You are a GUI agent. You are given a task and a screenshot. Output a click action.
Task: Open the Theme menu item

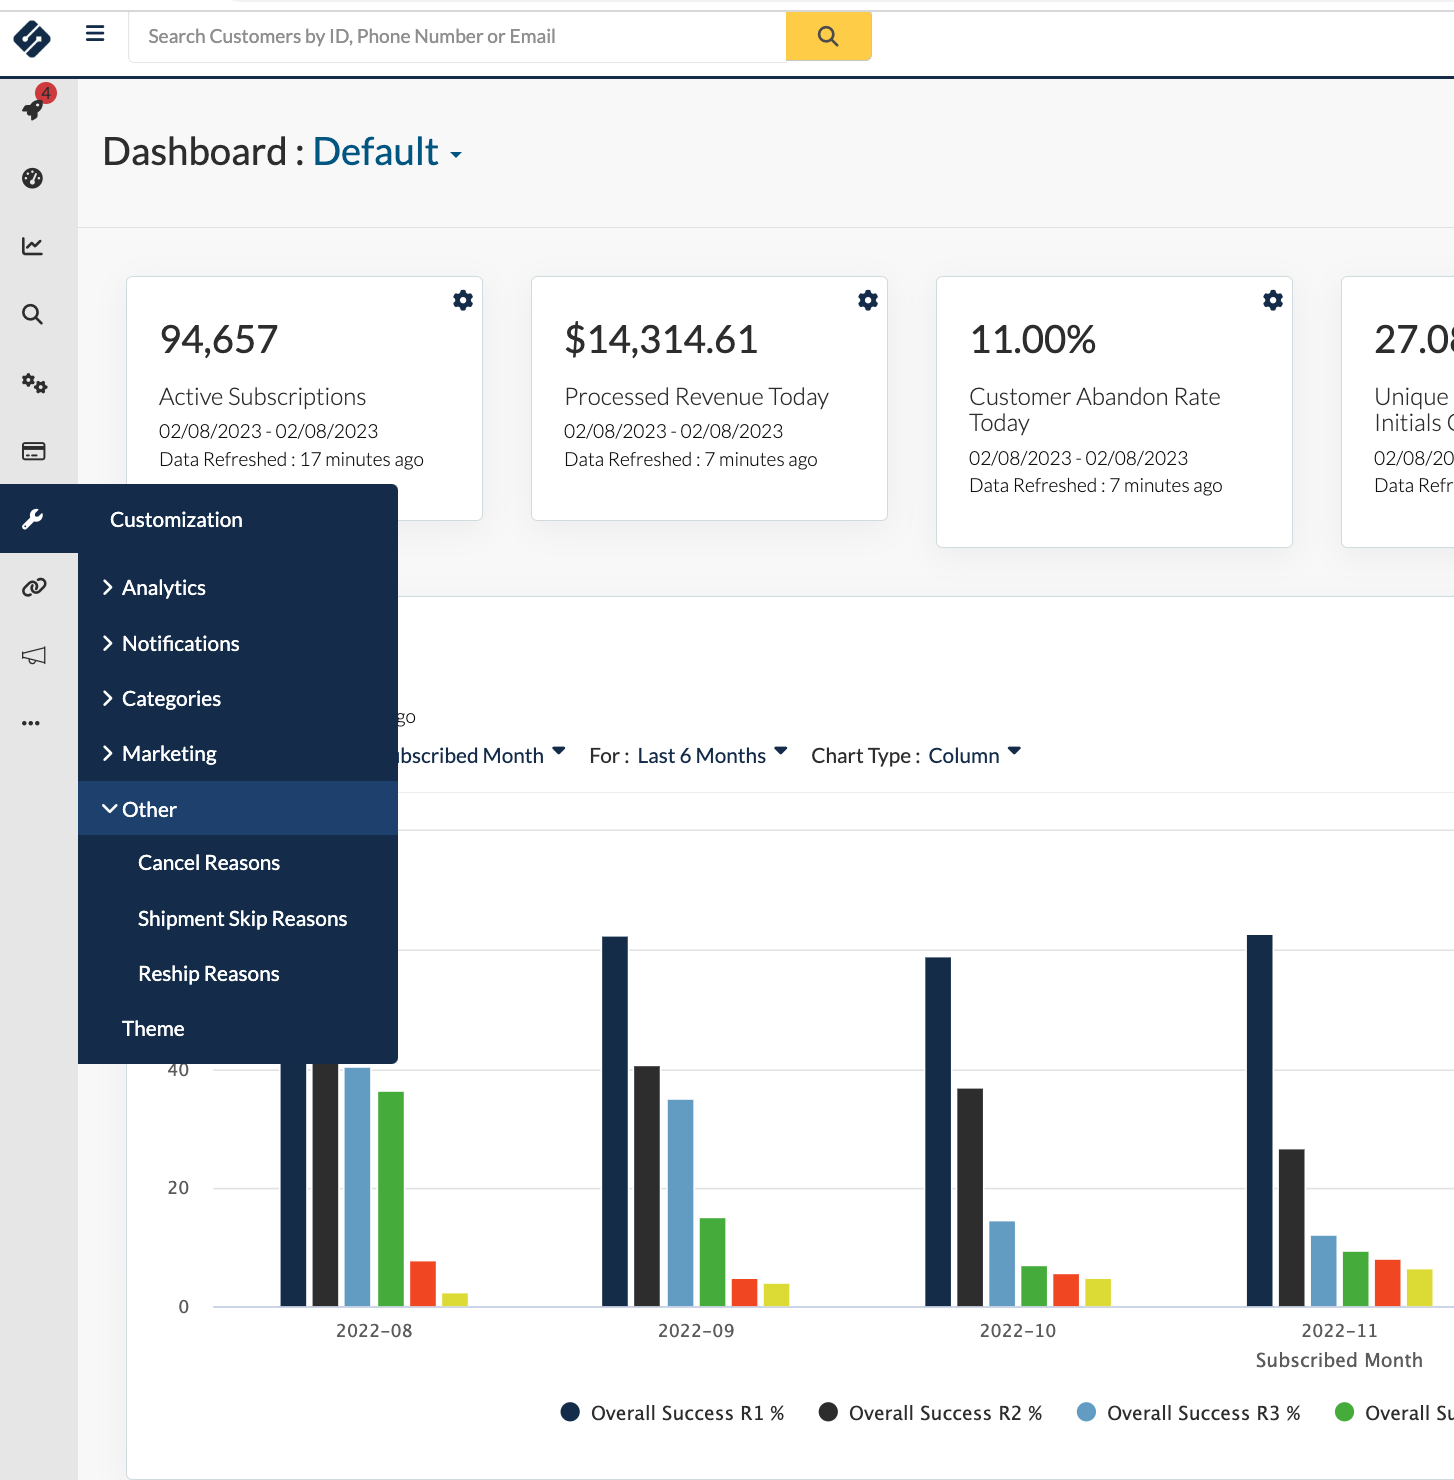click(x=153, y=1029)
